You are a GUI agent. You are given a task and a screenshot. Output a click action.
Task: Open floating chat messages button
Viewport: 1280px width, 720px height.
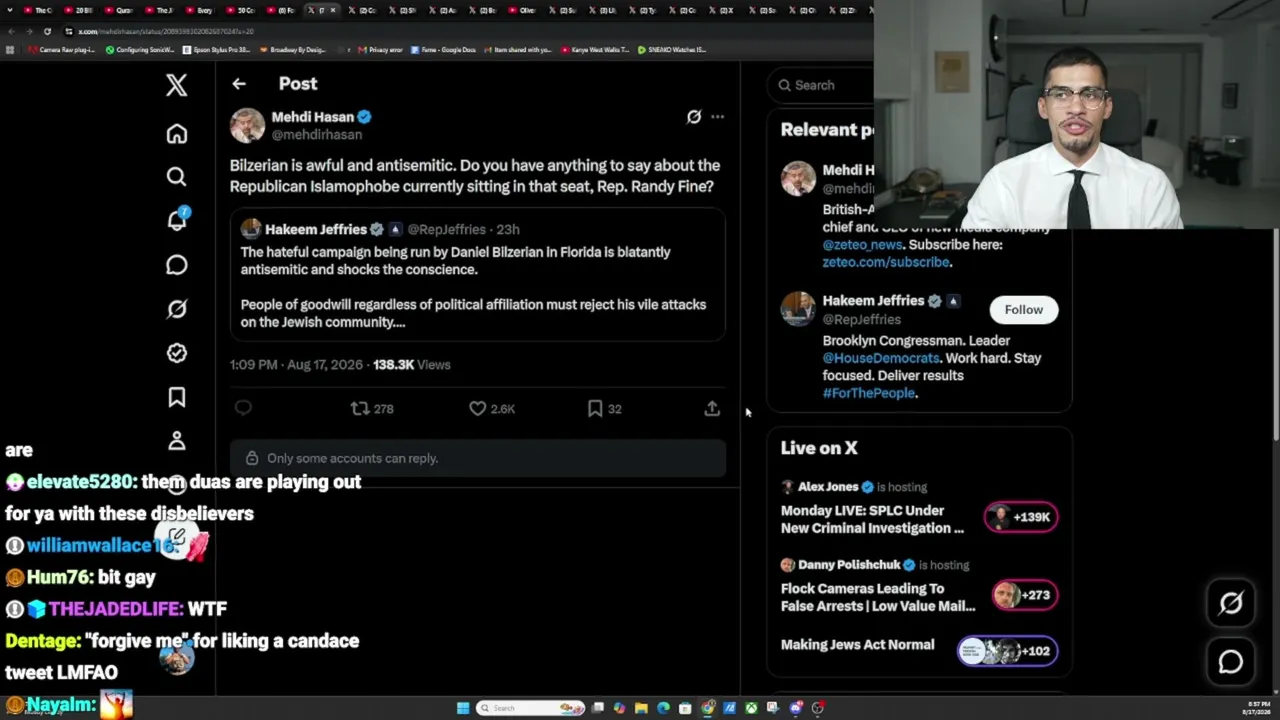pyautogui.click(x=1230, y=662)
